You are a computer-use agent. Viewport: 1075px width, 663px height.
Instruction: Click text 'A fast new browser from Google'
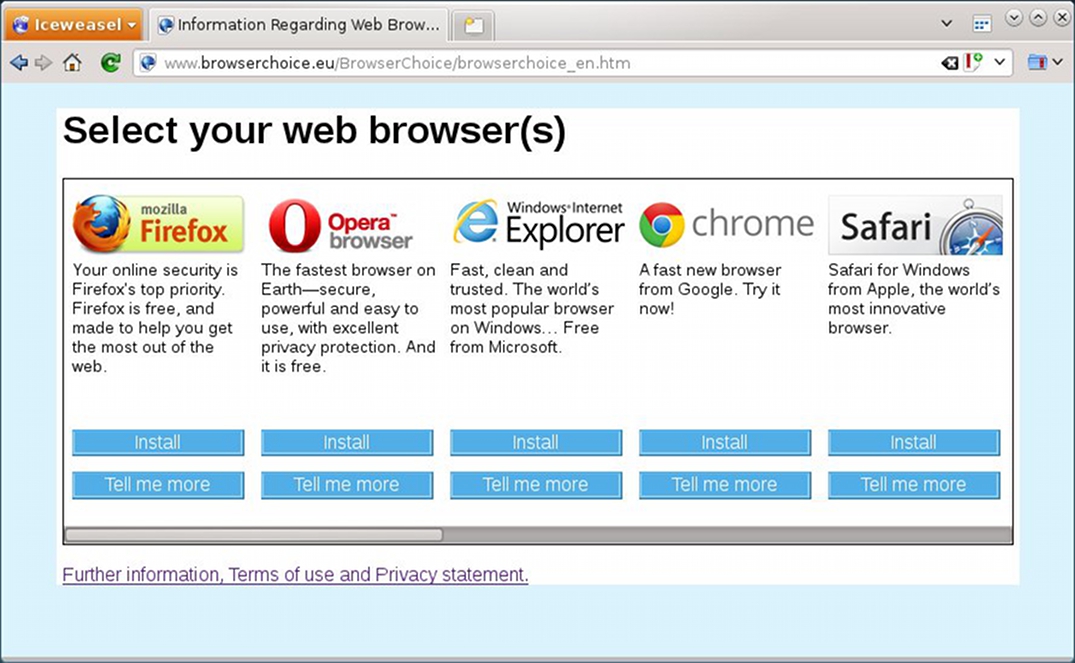click(x=710, y=280)
